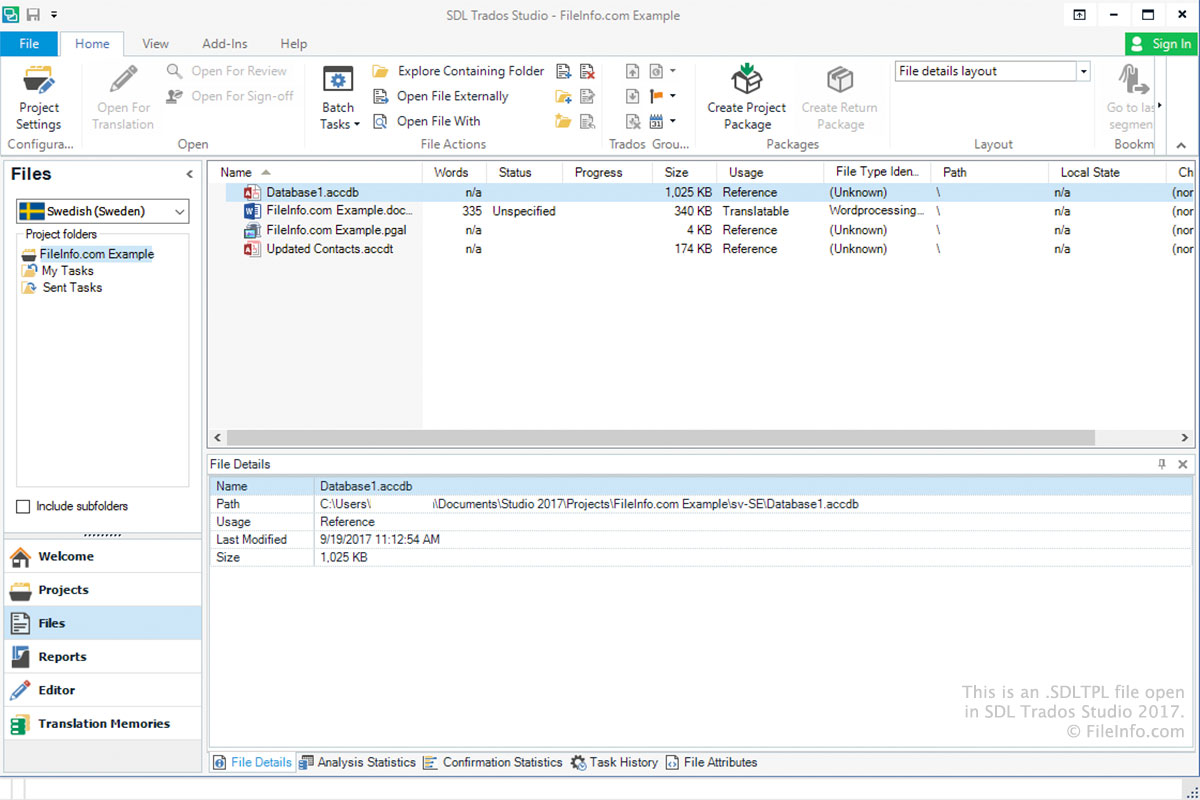This screenshot has height=800, width=1200.
Task: Click the document with blue plus icon
Action: coord(564,71)
